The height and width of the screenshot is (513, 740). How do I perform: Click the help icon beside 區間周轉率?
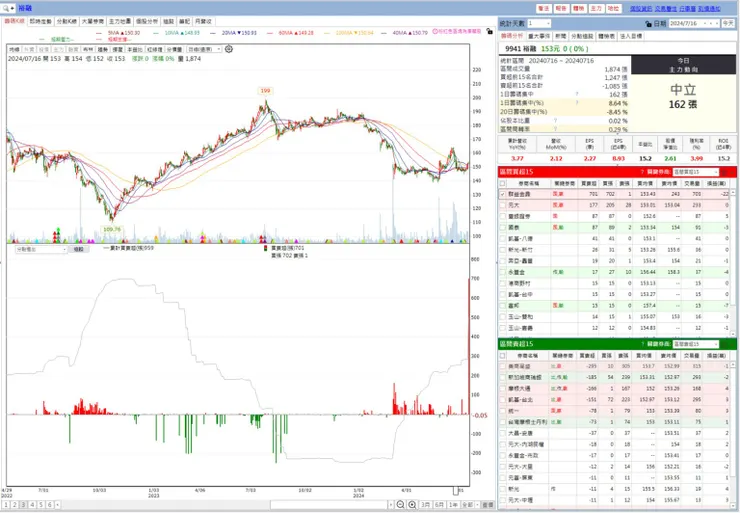pos(555,129)
